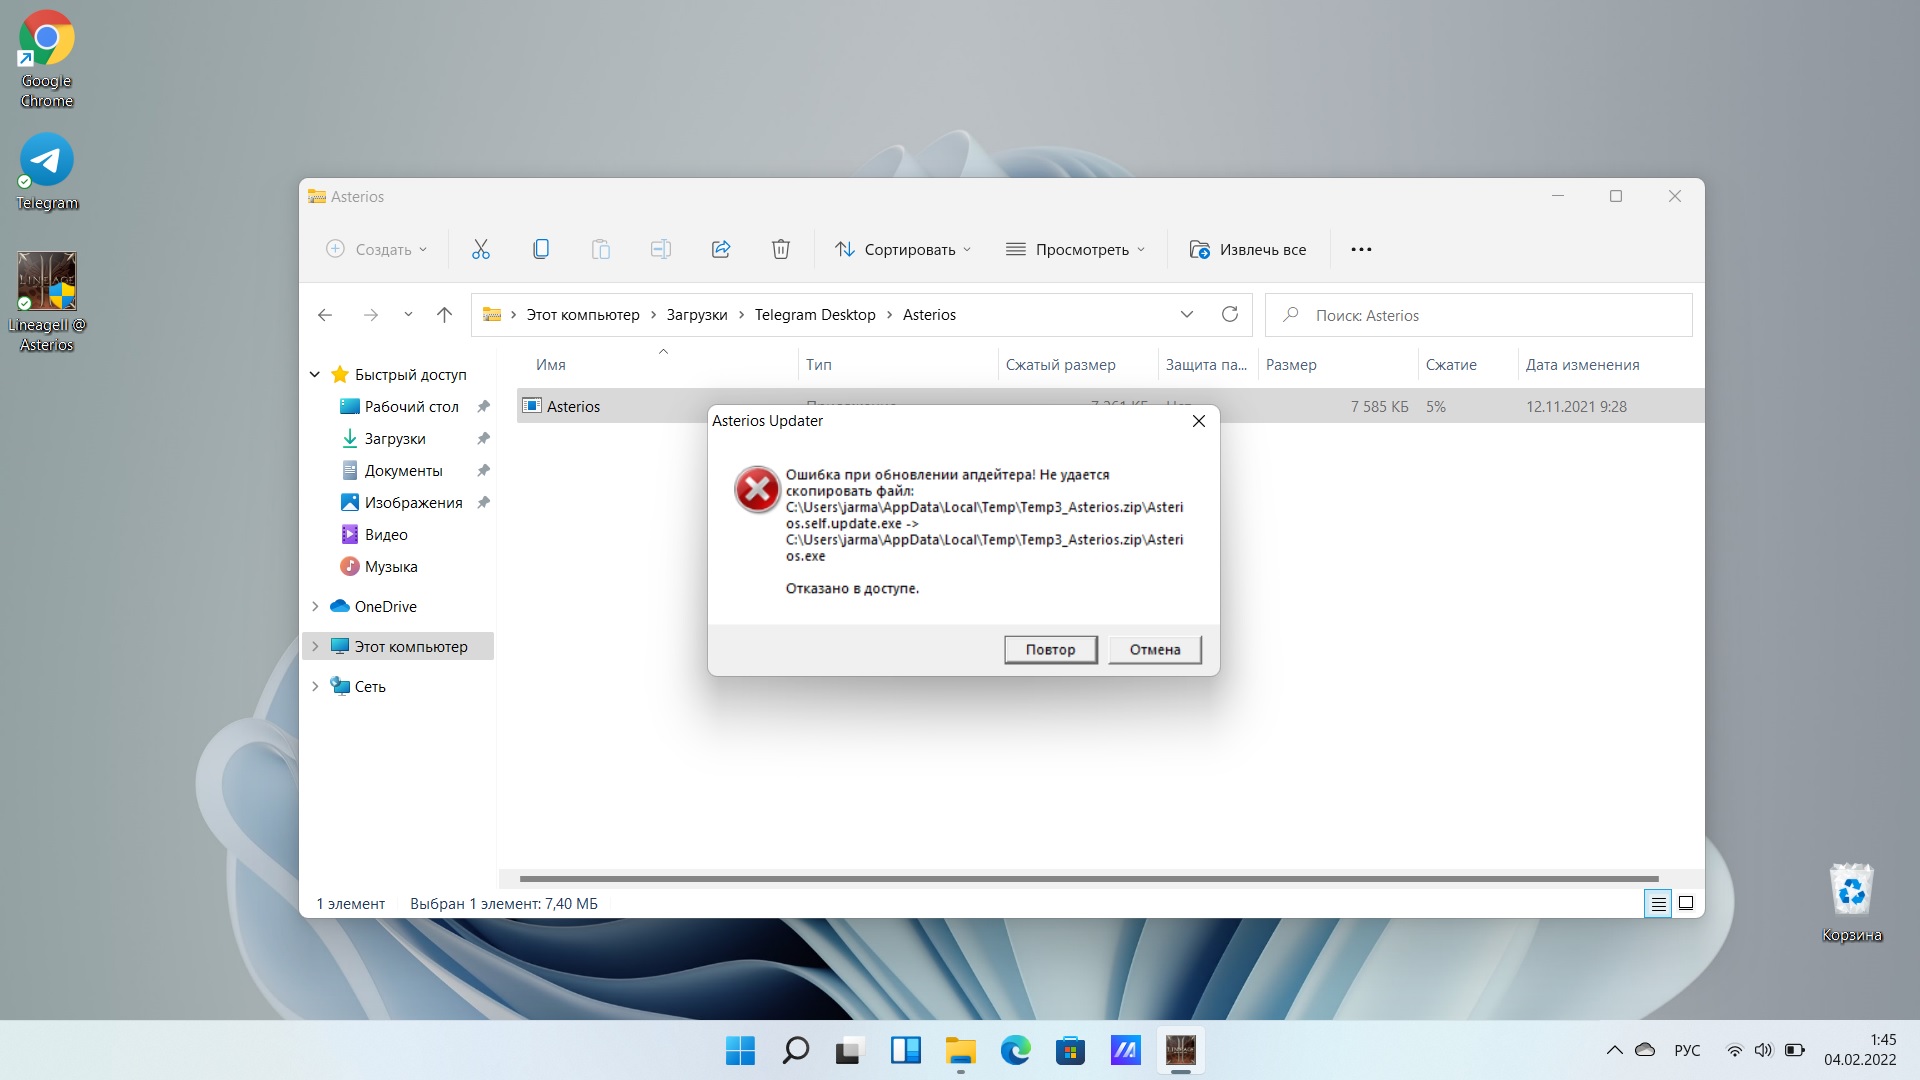Open Документы in the navigation pane
Image resolution: width=1920 pixels, height=1080 pixels.
click(x=403, y=470)
